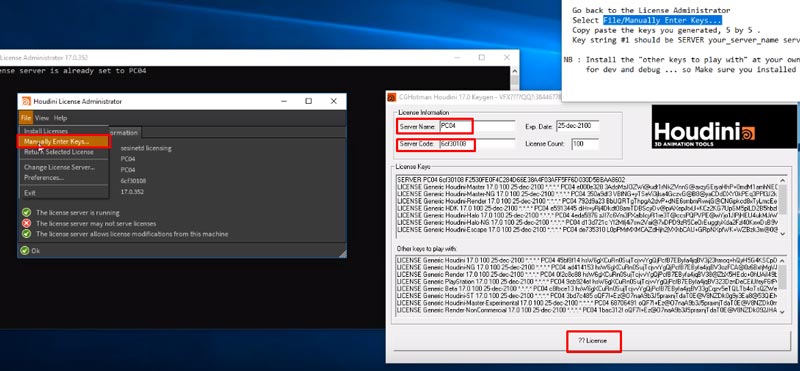This screenshot has width=800, height=371.
Task: Click the Generic PlayStation key line
Action: pos(587,281)
